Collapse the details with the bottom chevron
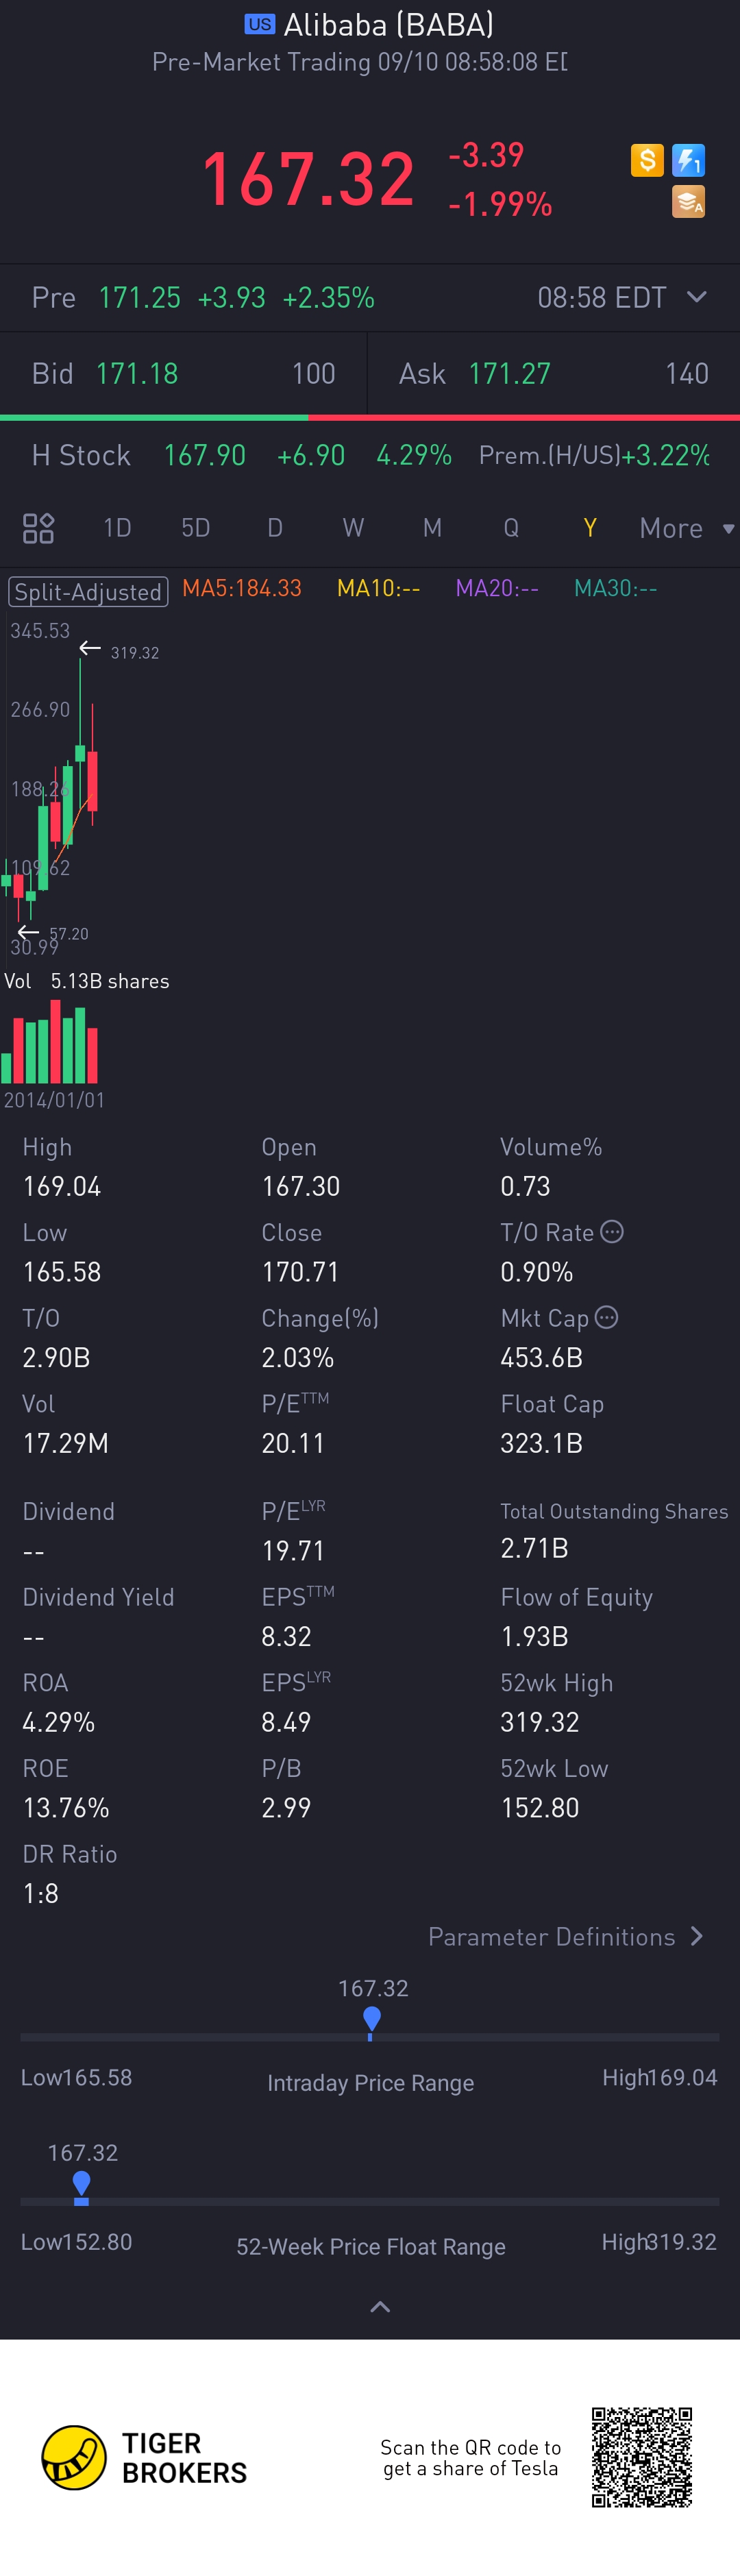The image size is (740, 2576). click(380, 2307)
